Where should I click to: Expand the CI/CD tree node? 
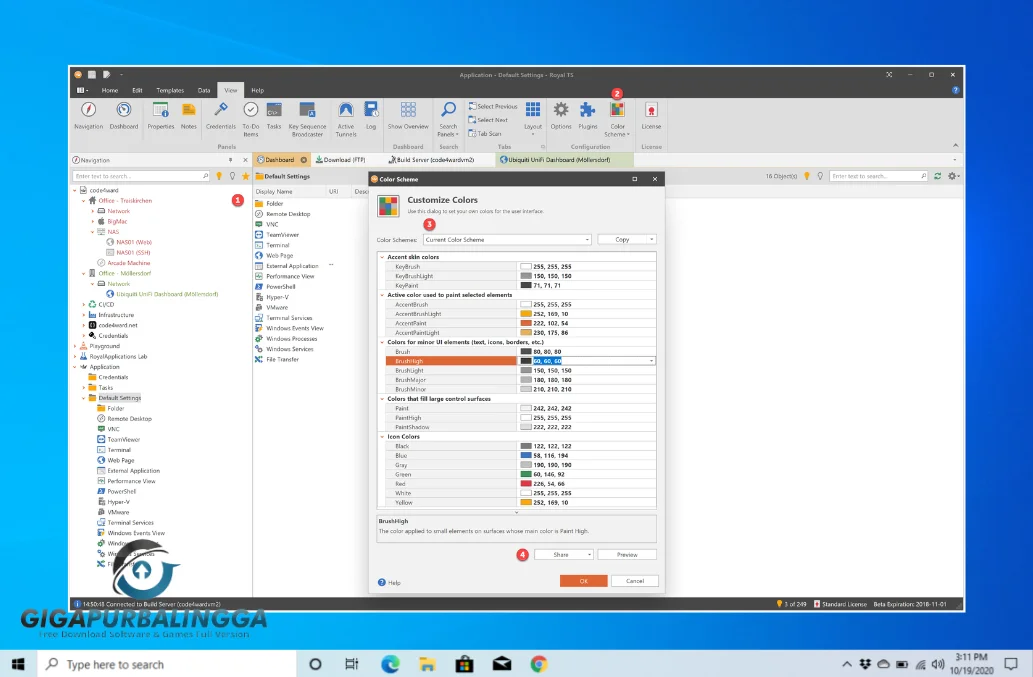point(84,304)
